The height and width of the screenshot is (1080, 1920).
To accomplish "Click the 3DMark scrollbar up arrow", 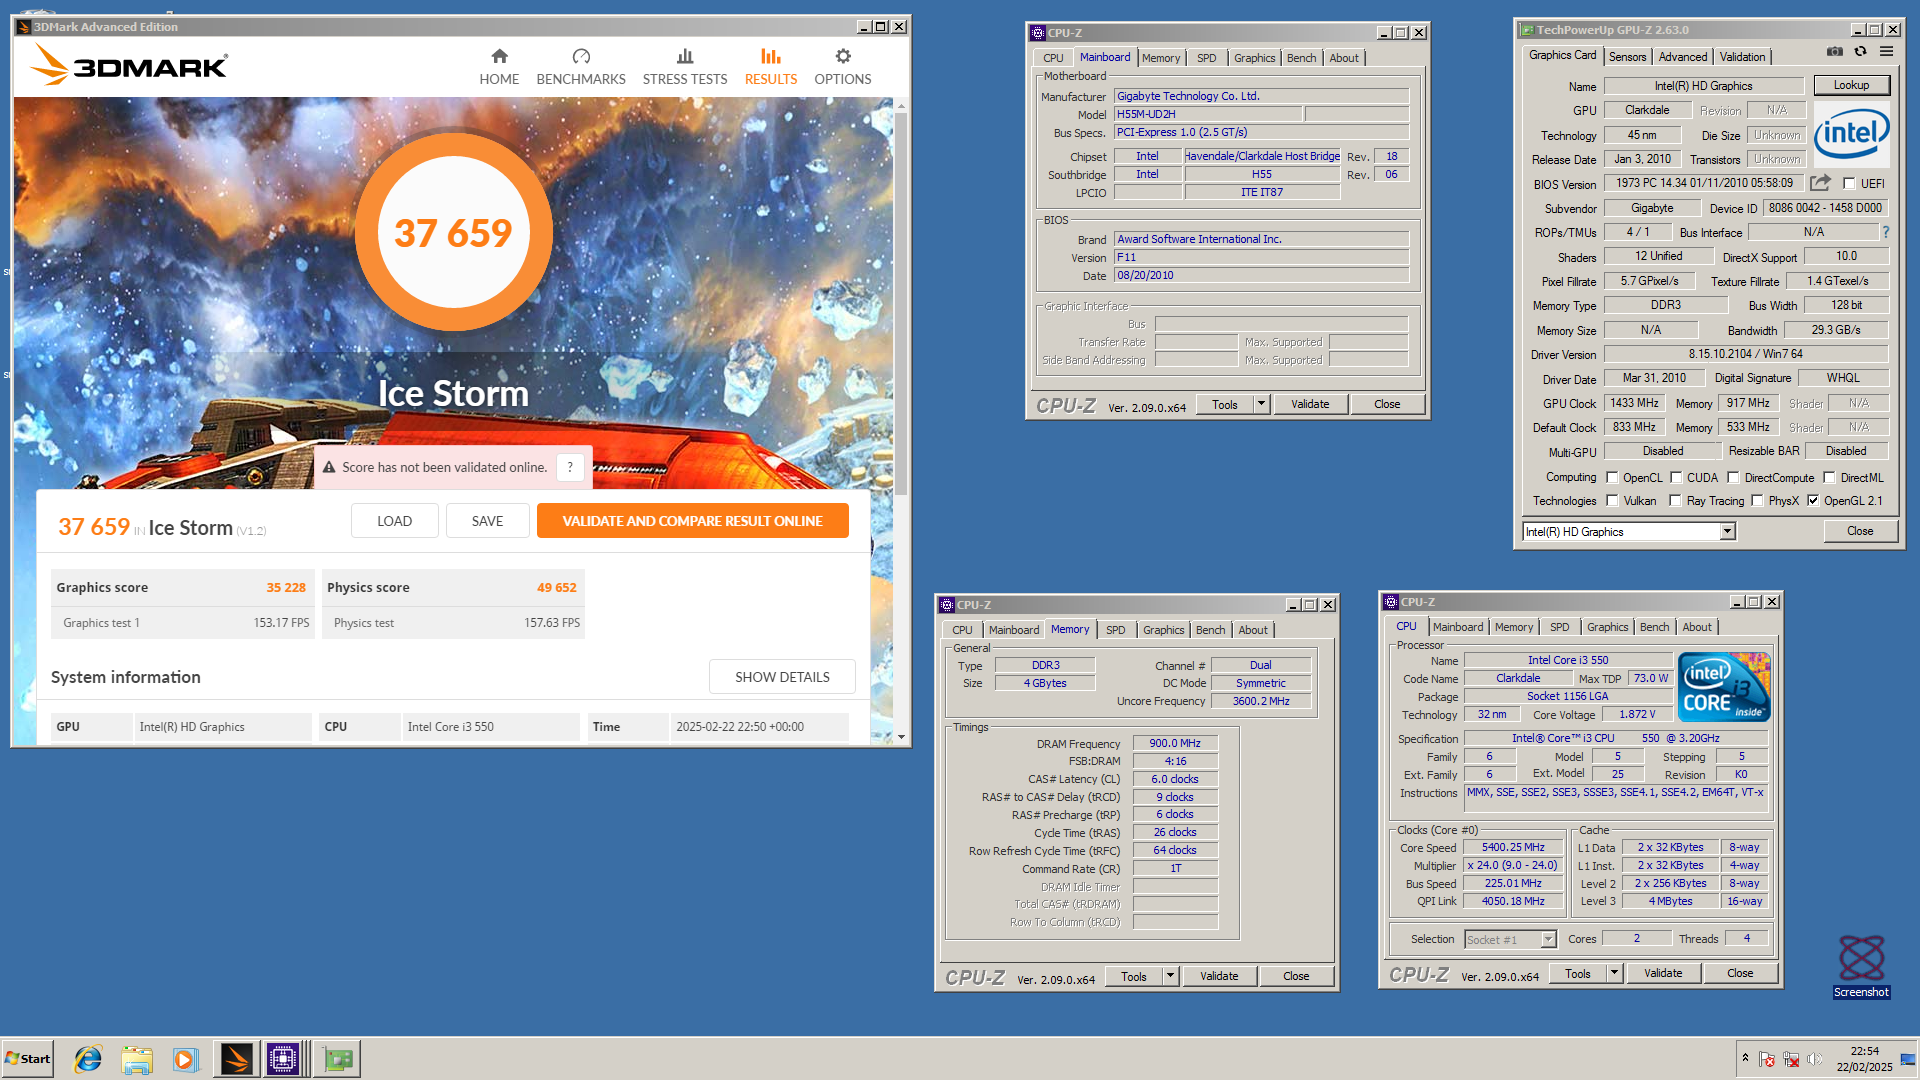I will pyautogui.click(x=901, y=105).
